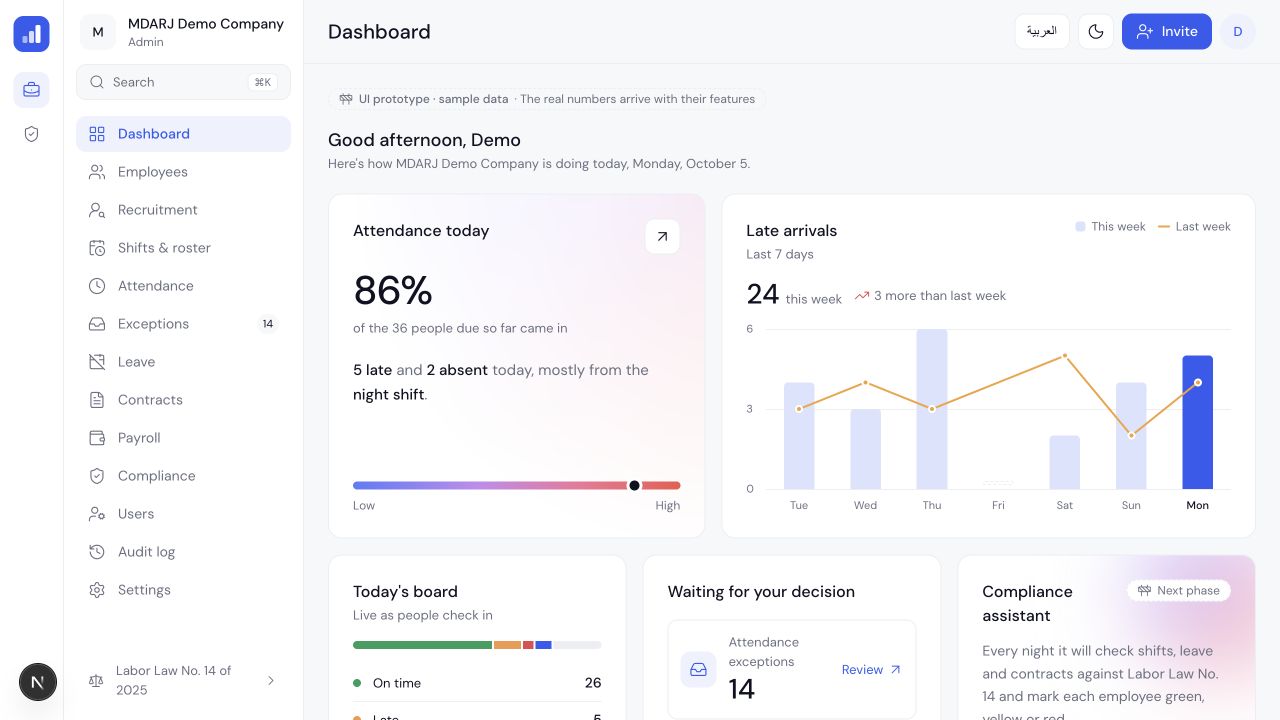This screenshot has height=720, width=1280.
Task: Open the briefcase workspace icon in the rail
Action: 31,90
